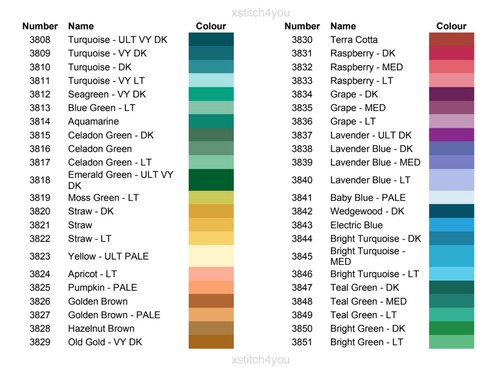Viewport: 500px width, 375px height.
Task: Choose the Bright Turquoise - MED swatch
Action: 451,256
